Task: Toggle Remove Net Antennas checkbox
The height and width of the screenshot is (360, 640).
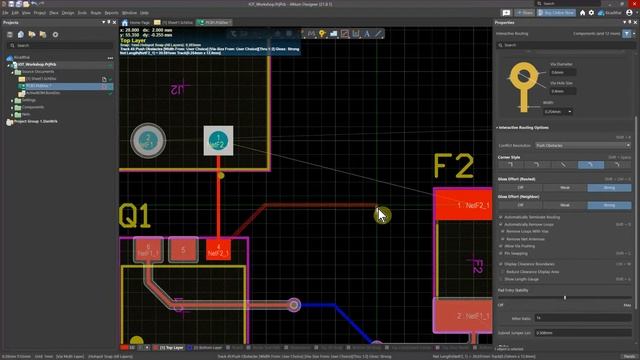Action: tap(503, 239)
